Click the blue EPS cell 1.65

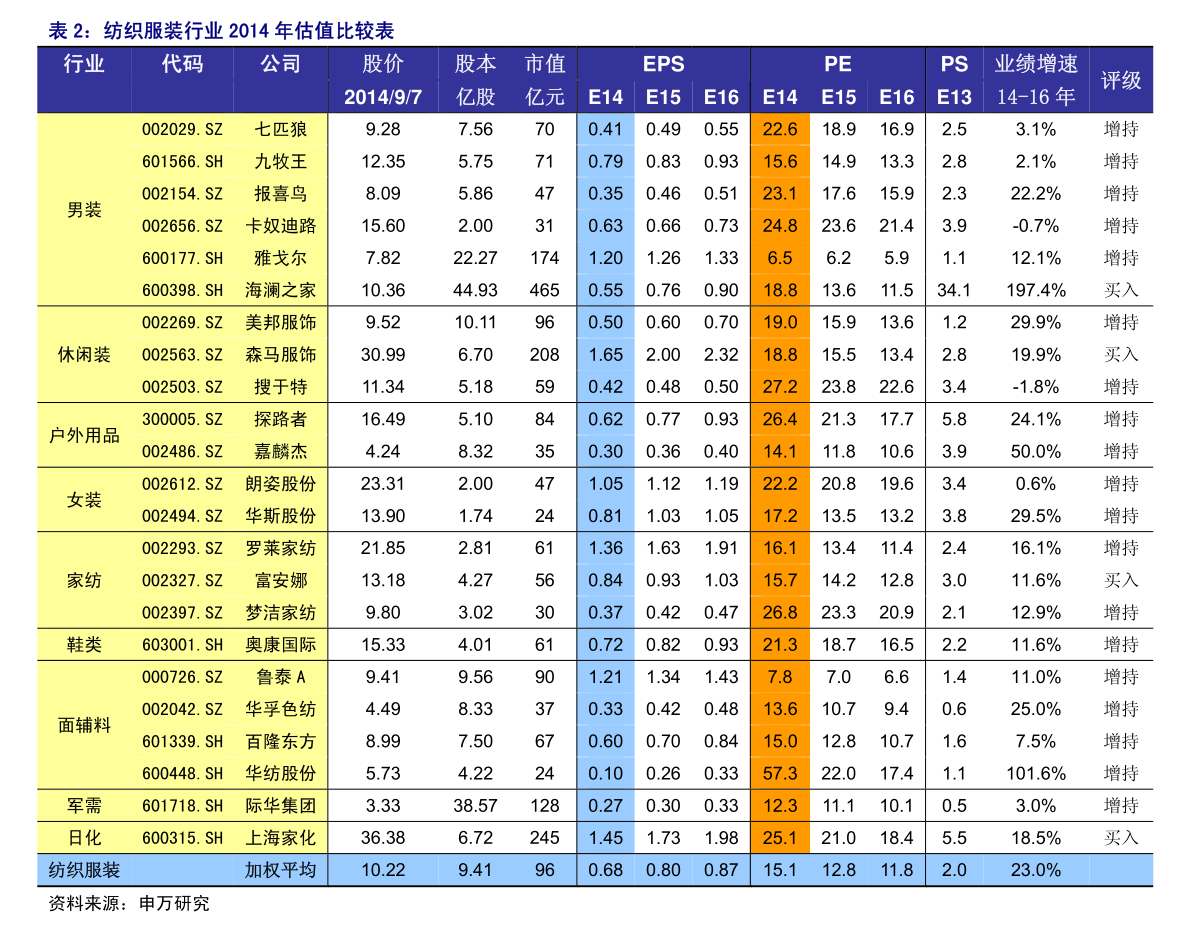[x=606, y=355]
